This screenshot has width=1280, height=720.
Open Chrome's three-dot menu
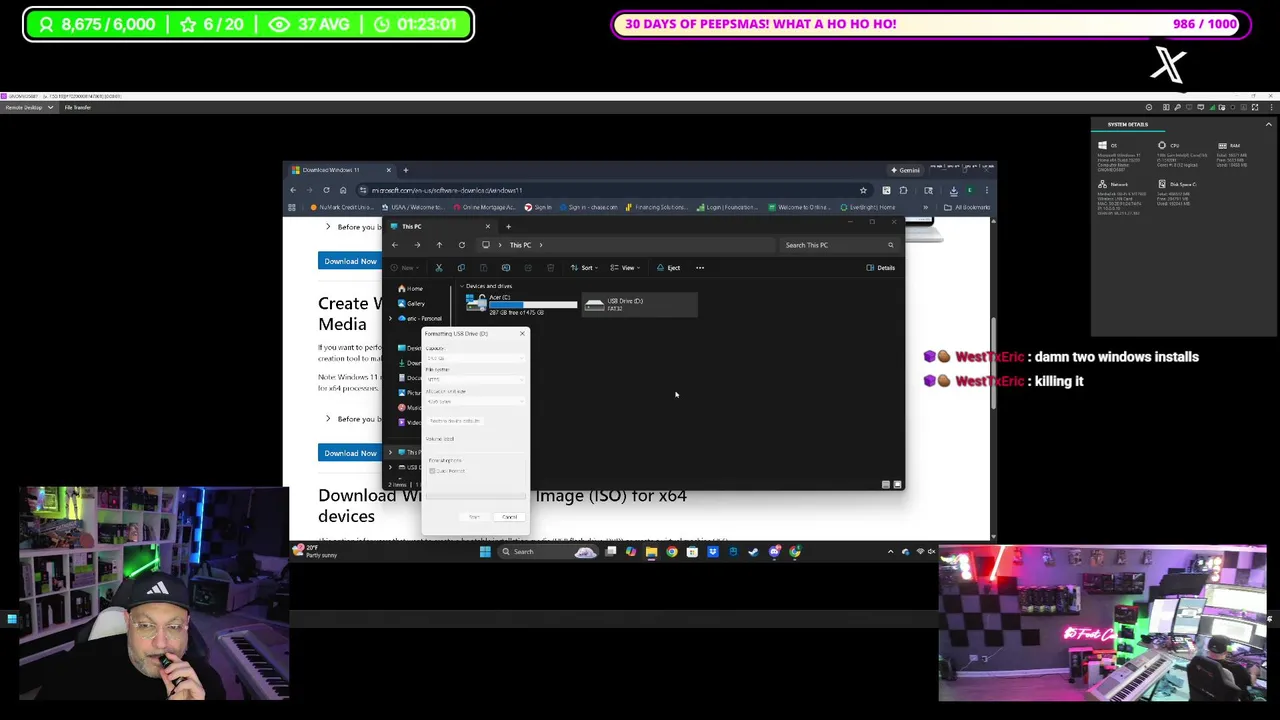[986, 190]
